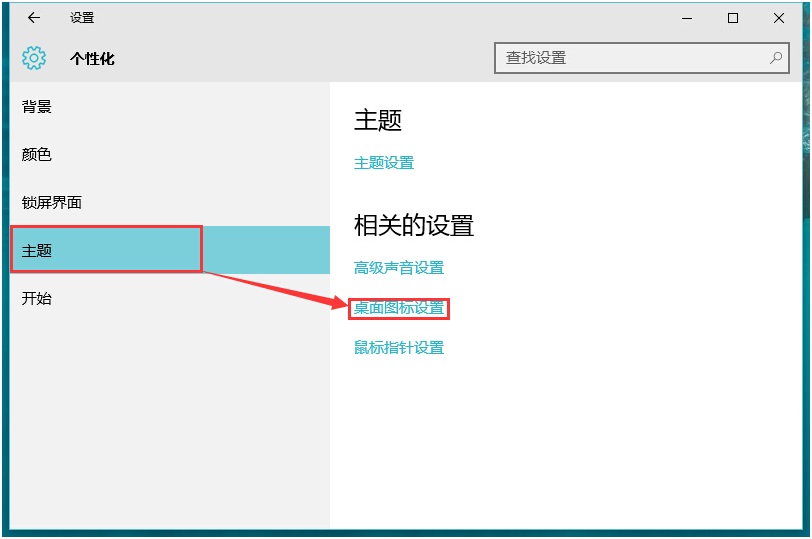
Task: Go to the 锁屏界面 settings page
Action: pos(52,203)
